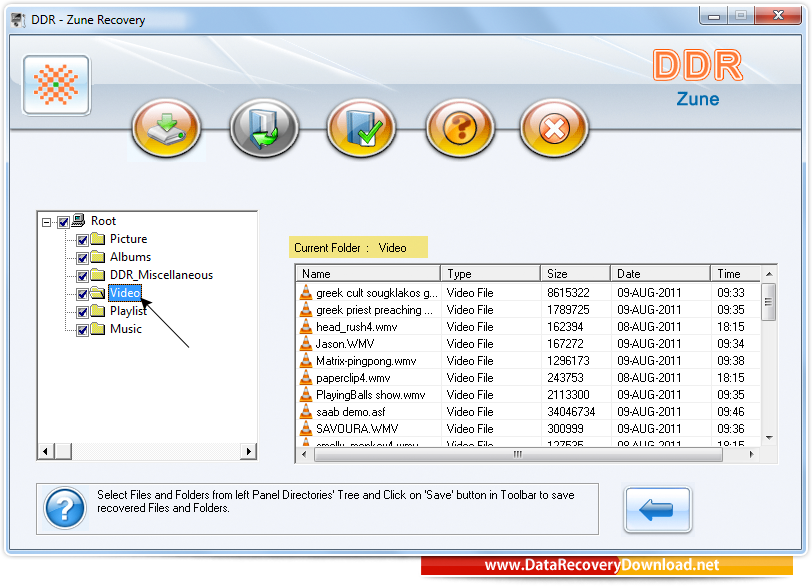
Task: Click VLC cone icon of paperclip4.wmv
Action: coord(306,378)
